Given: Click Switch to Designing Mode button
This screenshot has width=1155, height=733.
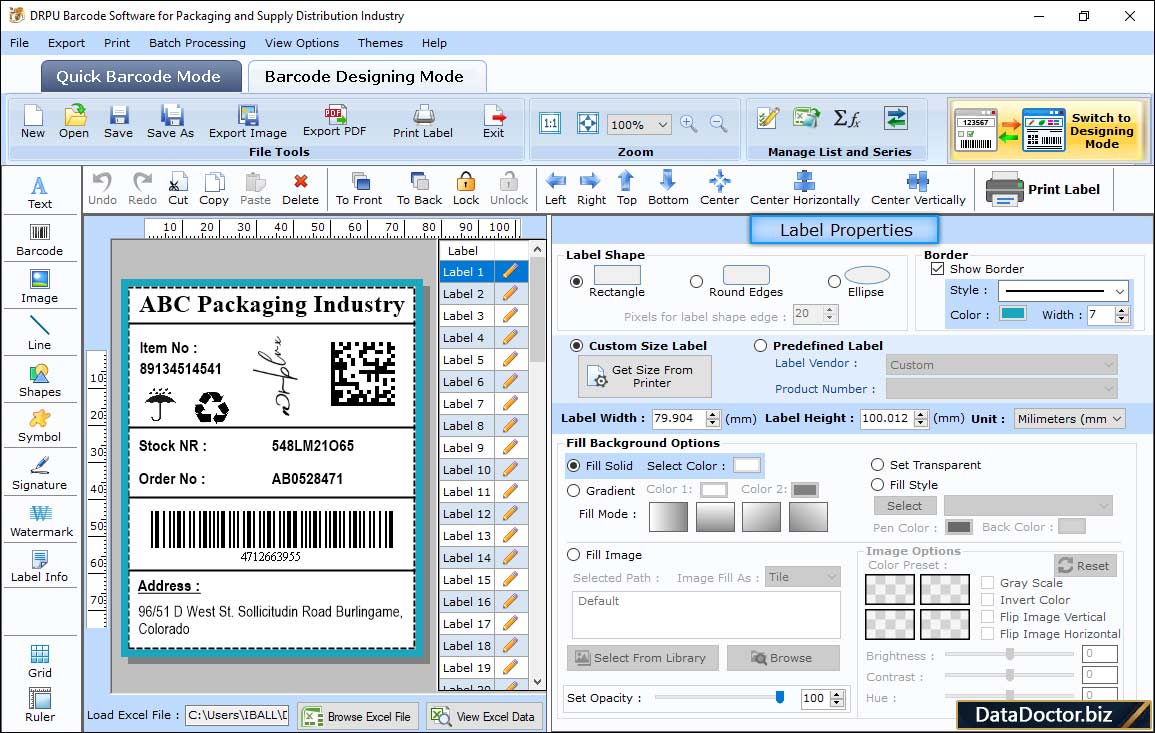Looking at the screenshot, I should [1049, 131].
